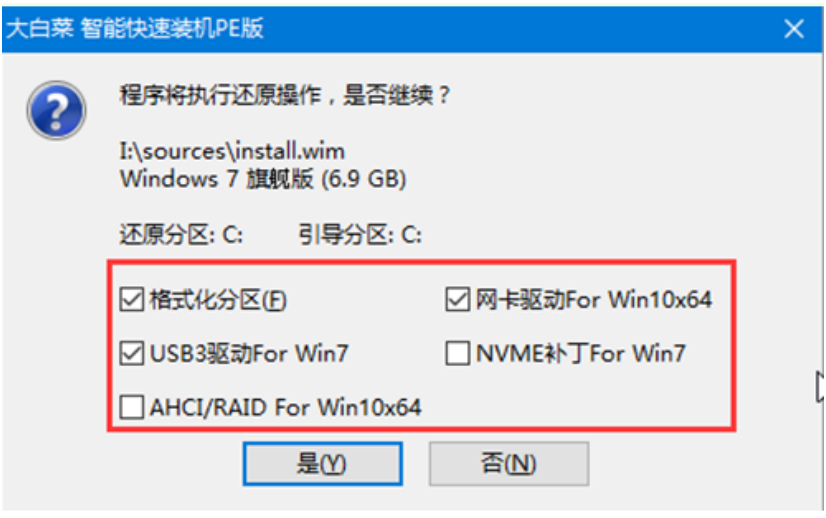Tick the AHCI/RAID For Win10x64 checkbox

click(132, 407)
